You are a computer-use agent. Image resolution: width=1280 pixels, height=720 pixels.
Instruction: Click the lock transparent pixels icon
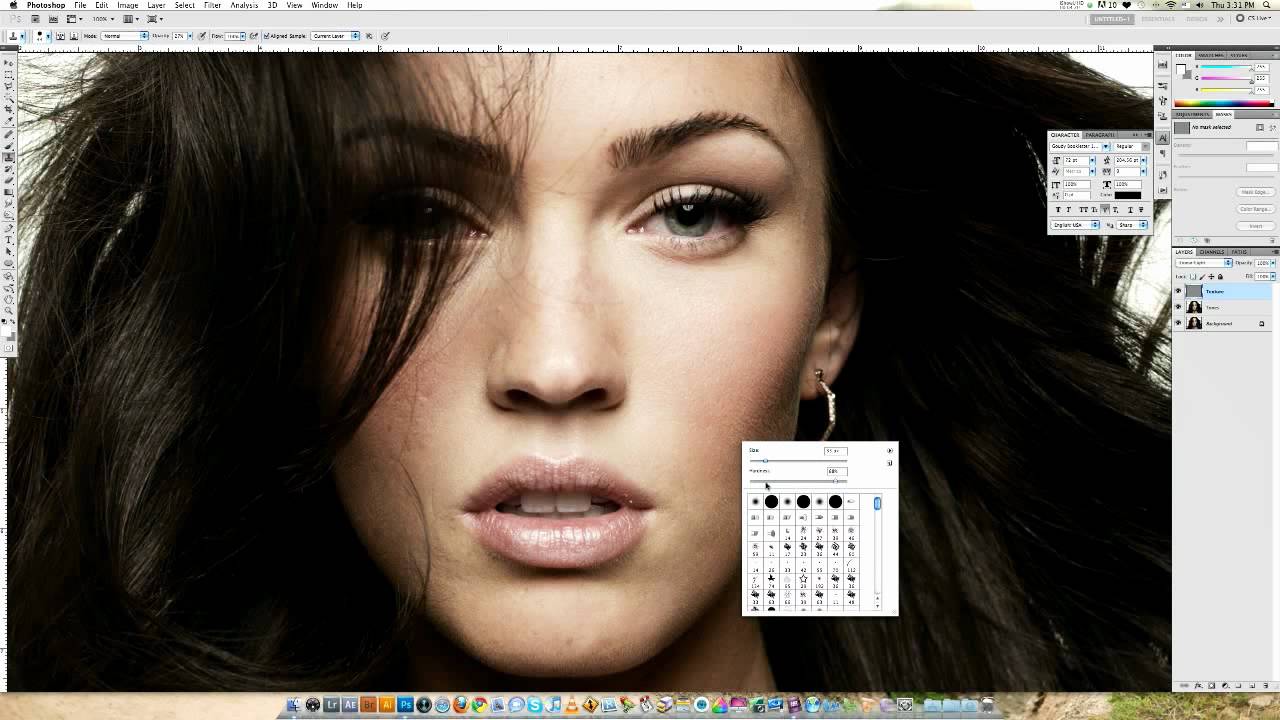coord(1193,276)
